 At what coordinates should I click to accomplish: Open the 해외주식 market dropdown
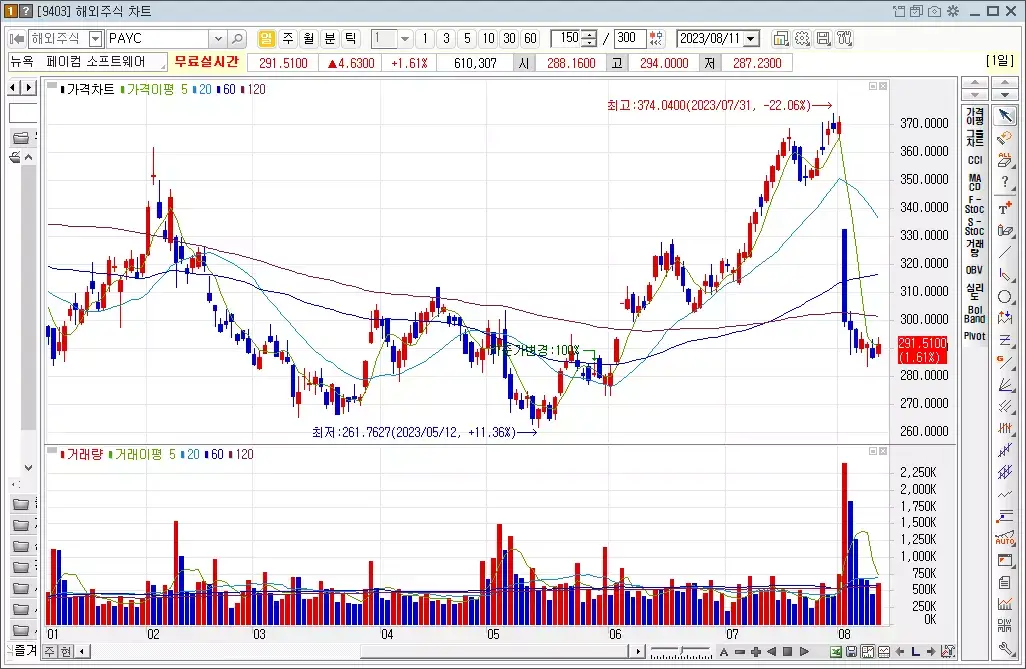coord(96,39)
